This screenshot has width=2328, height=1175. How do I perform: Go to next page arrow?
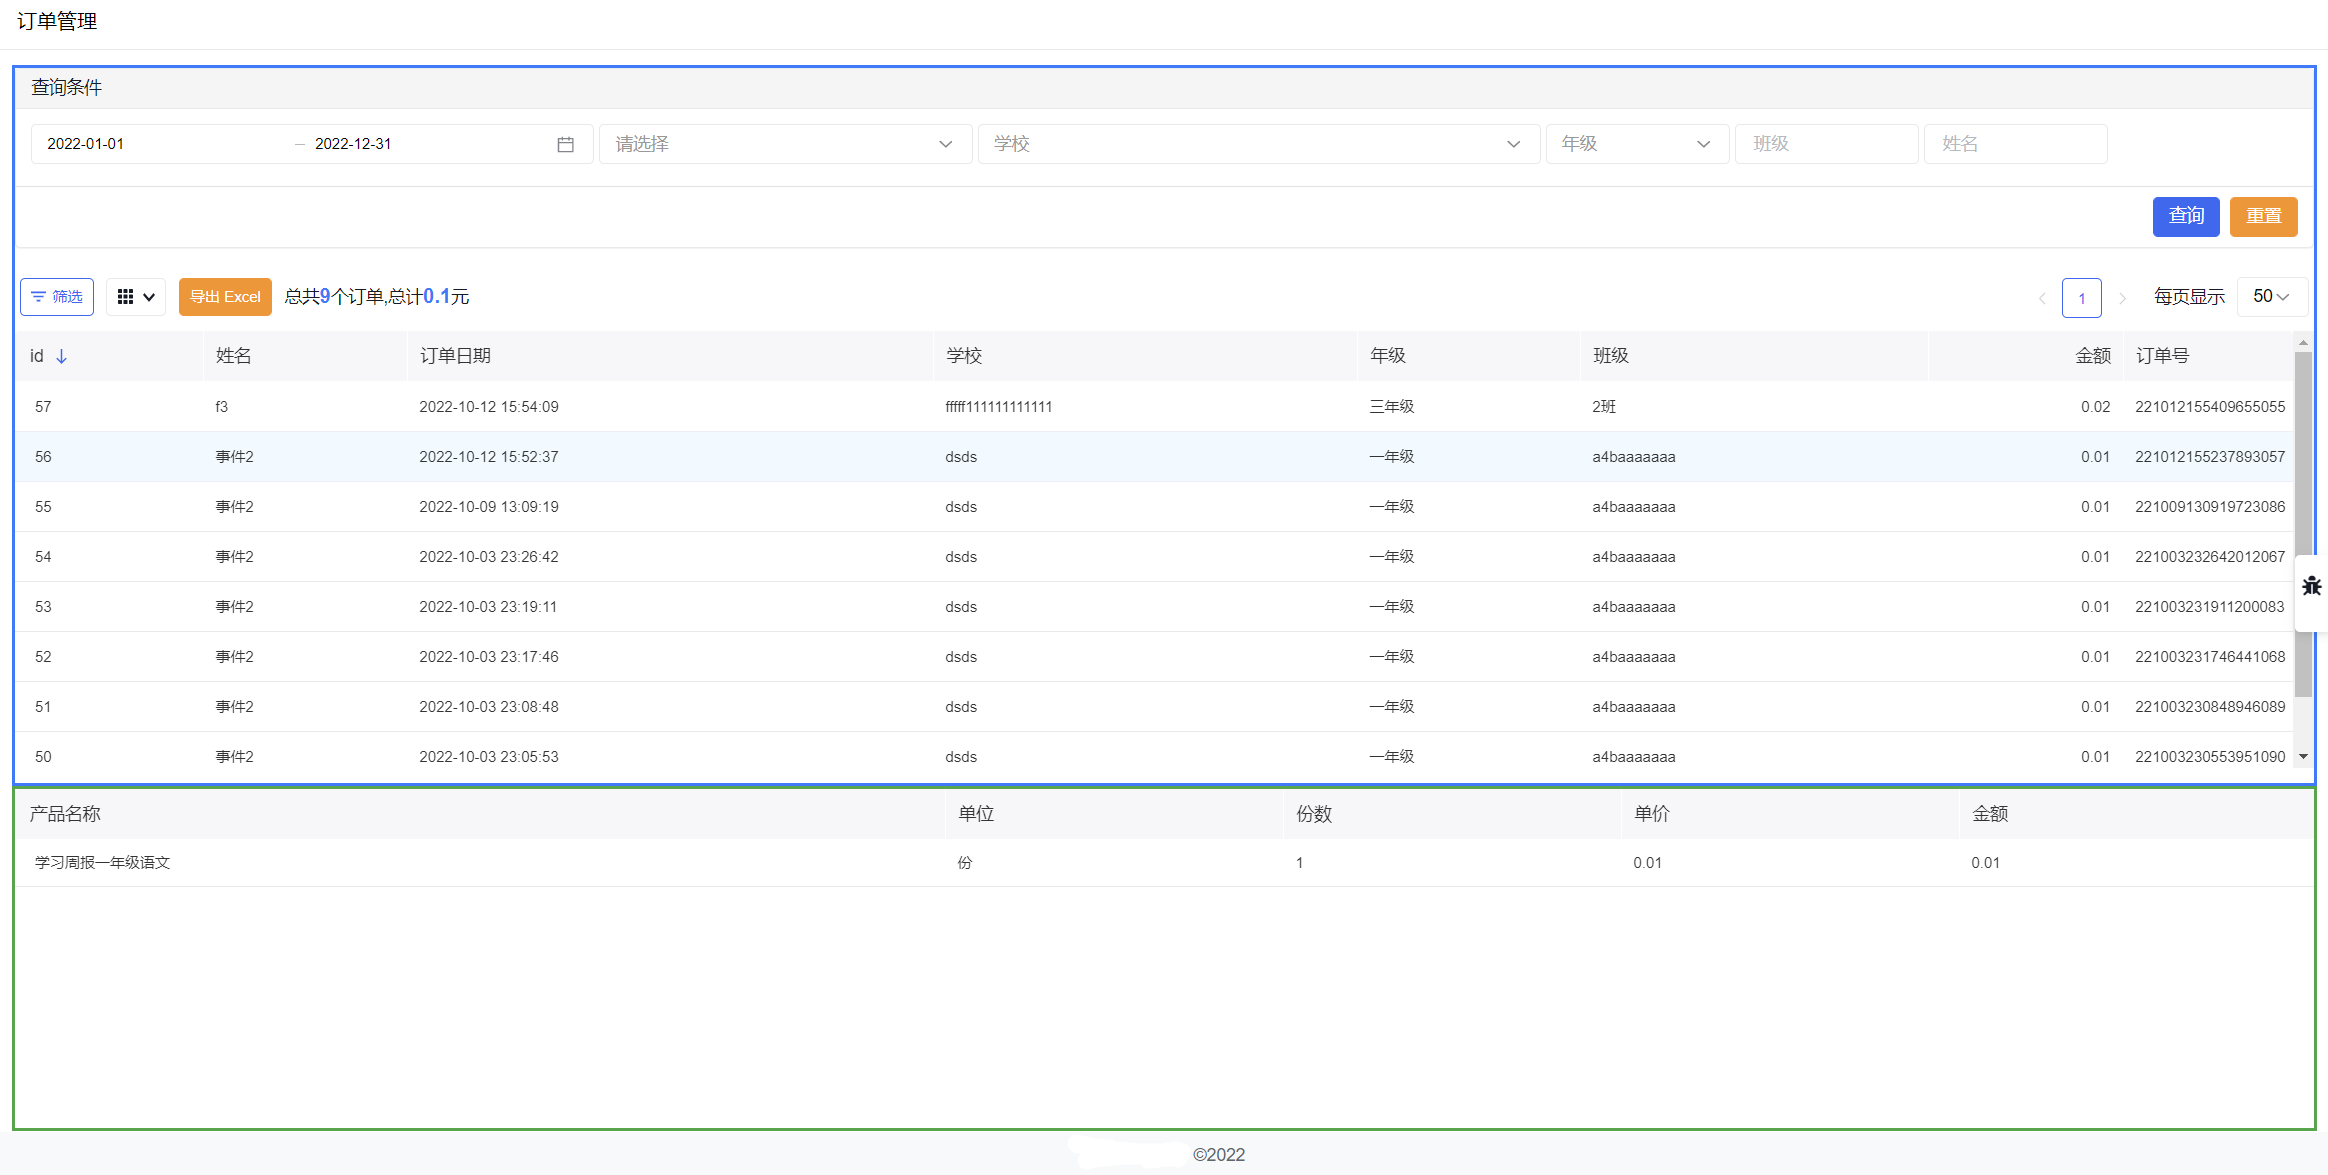(x=2122, y=298)
